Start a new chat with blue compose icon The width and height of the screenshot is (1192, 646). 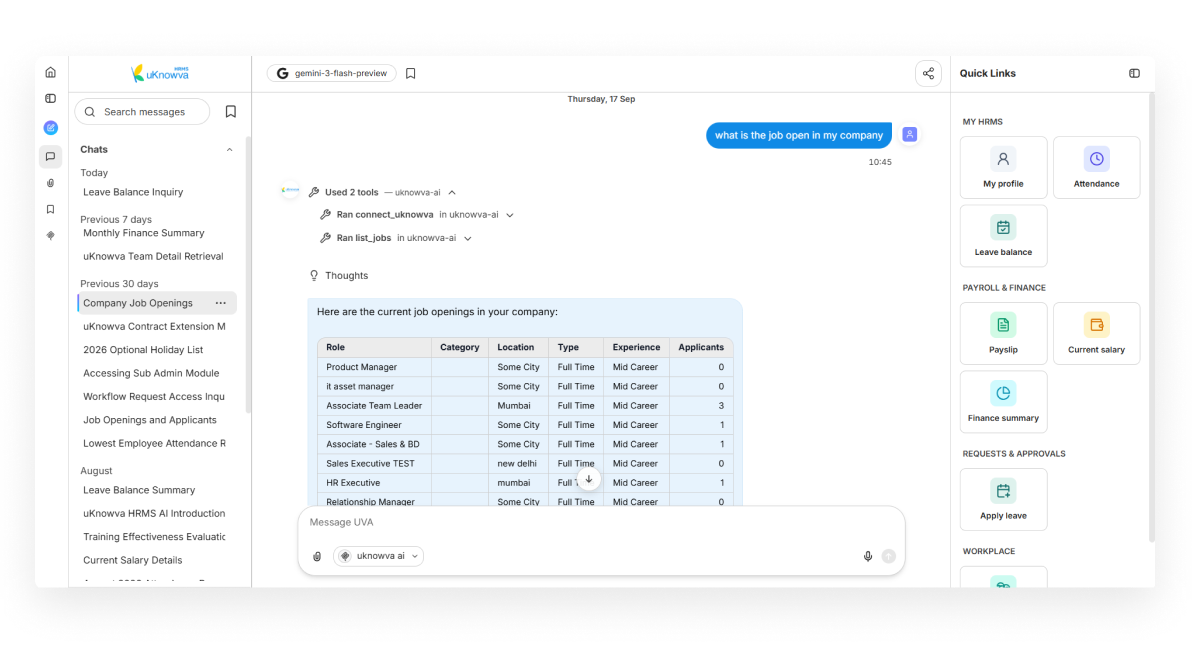(x=50, y=128)
